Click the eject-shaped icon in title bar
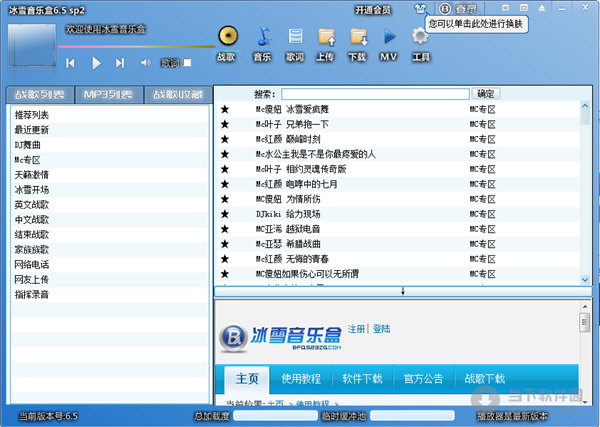Screen dimensions: 600x427 coord(542,8)
